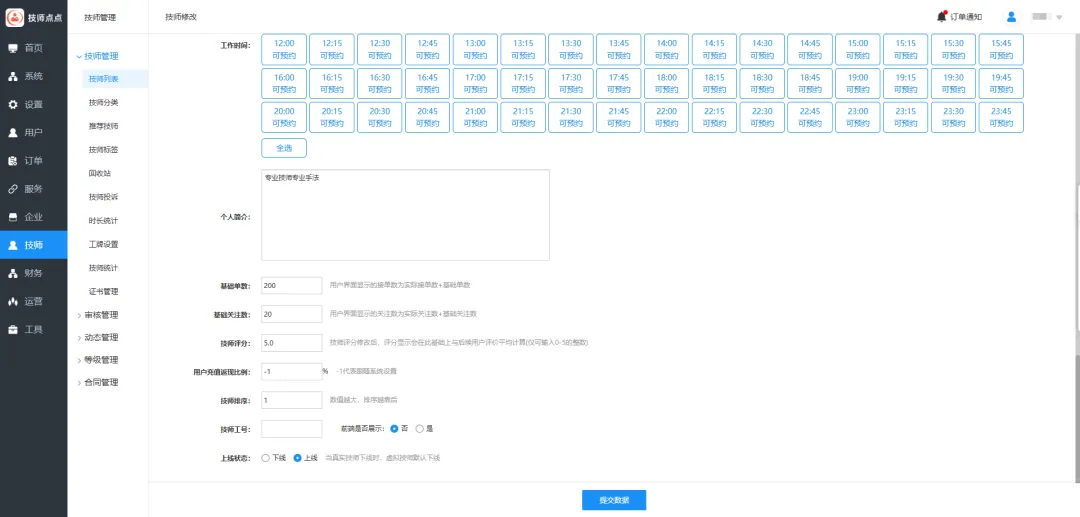Go to 技师分类 menu item
1080x517 pixels.
[x=103, y=102]
